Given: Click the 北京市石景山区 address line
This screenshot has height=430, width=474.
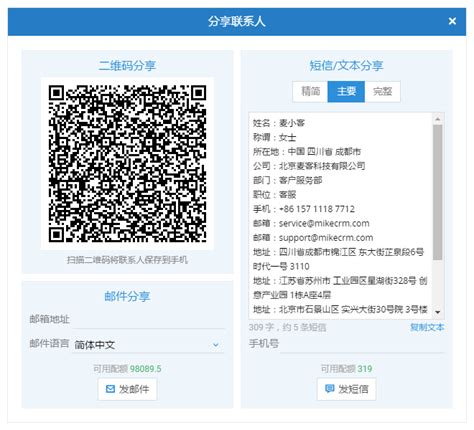Looking at the screenshot, I should [x=340, y=309].
